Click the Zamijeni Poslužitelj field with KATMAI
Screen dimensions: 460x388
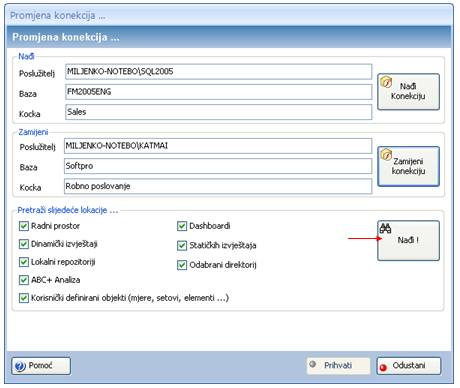218,146
